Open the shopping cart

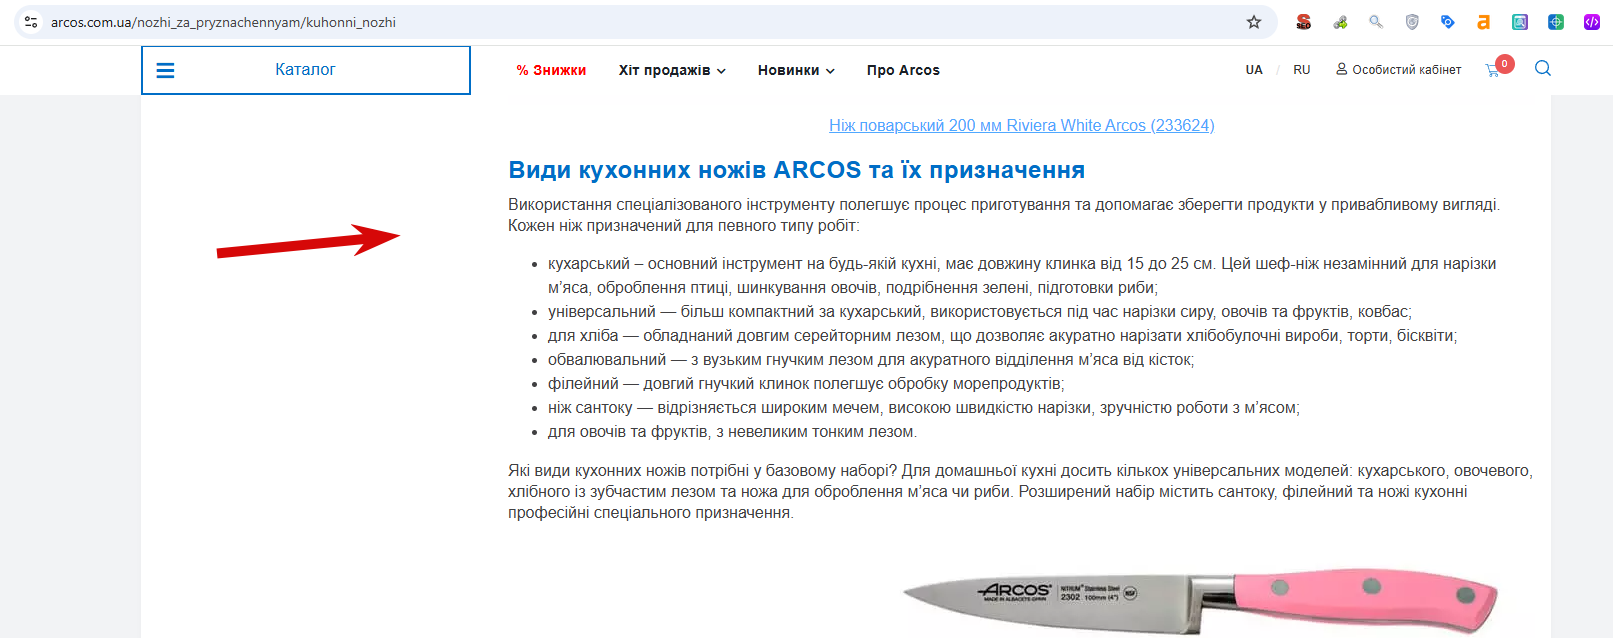point(1493,70)
